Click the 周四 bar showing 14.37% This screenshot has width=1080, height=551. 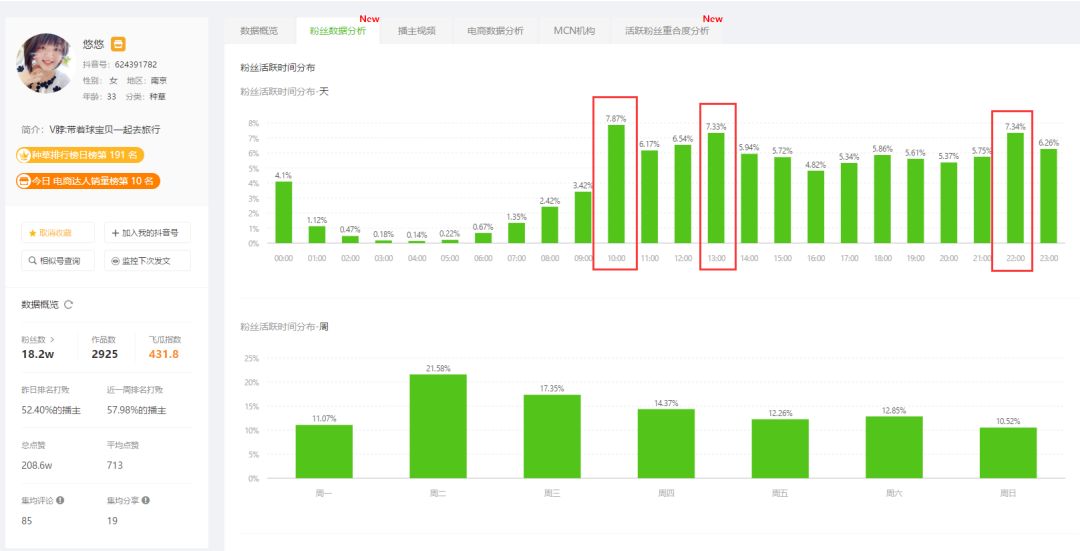pyautogui.click(x=666, y=444)
